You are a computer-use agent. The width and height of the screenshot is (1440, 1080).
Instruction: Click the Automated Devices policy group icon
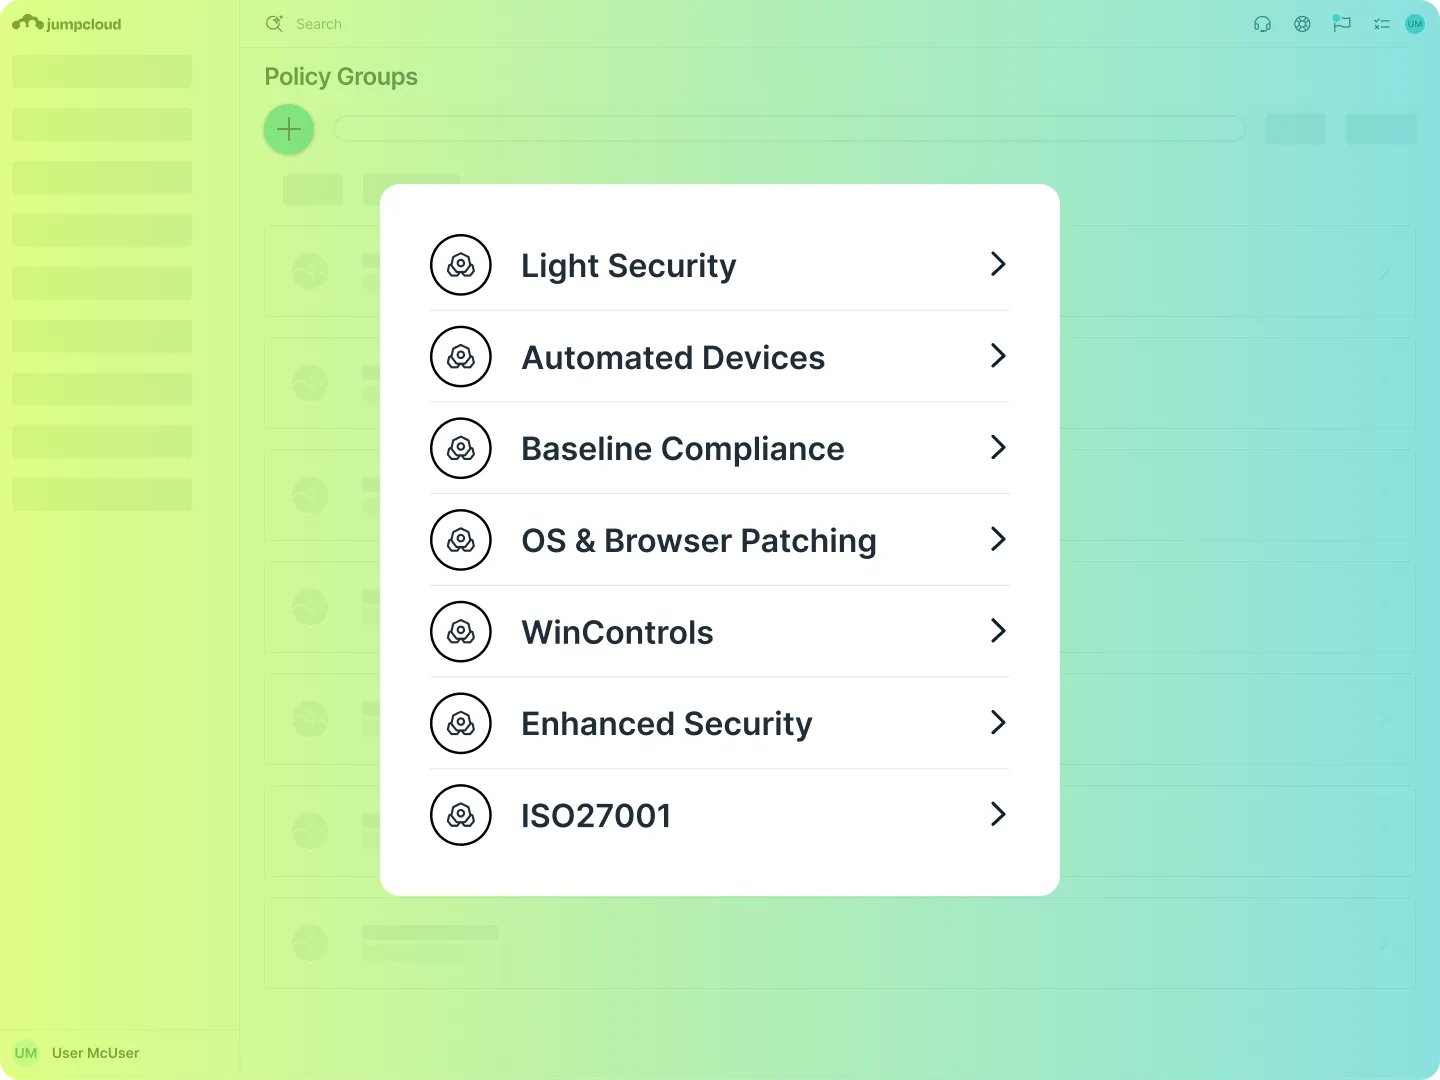tap(461, 357)
